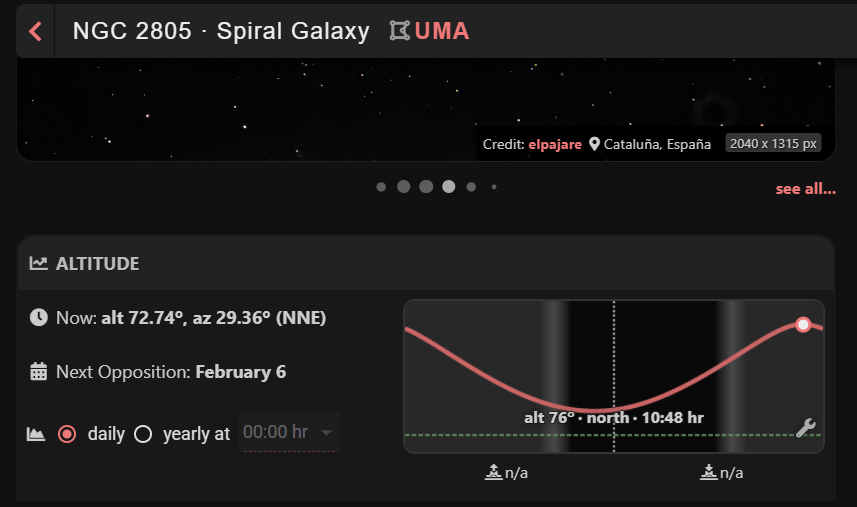This screenshot has height=507, width=857.
Task: Click the rise time icon below chart
Action: (492, 472)
